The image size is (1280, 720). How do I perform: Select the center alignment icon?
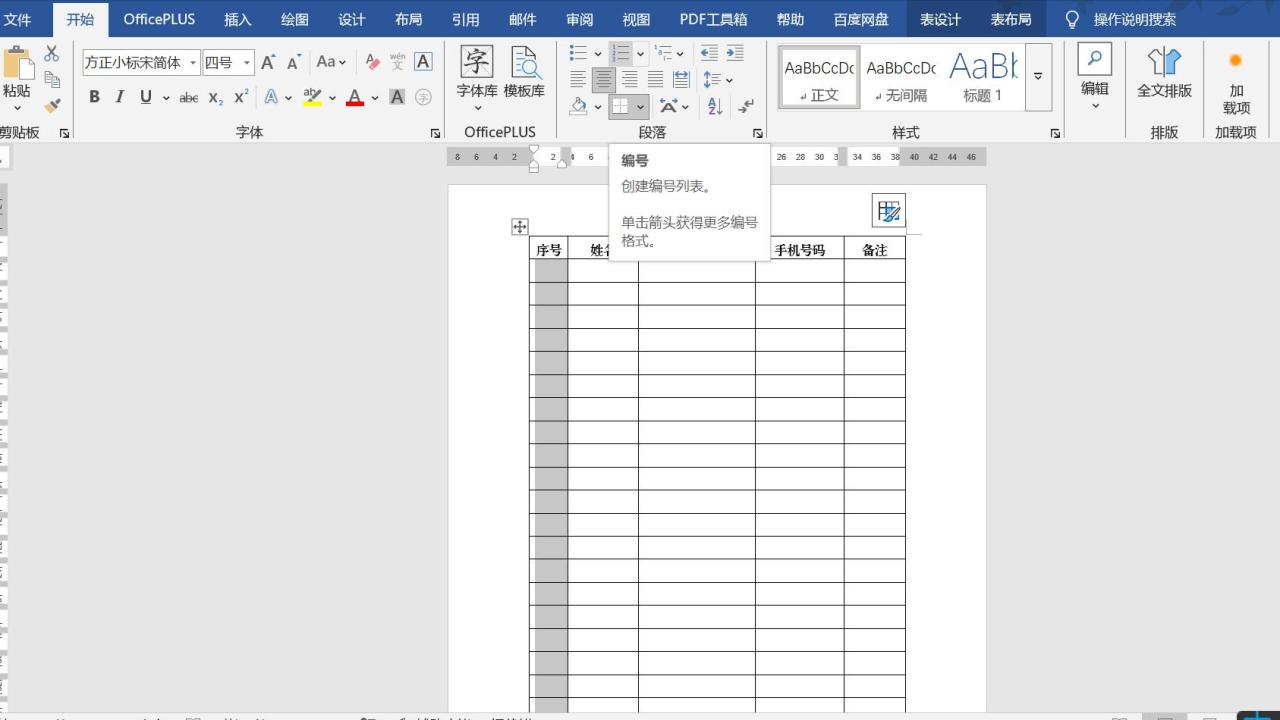click(x=603, y=79)
